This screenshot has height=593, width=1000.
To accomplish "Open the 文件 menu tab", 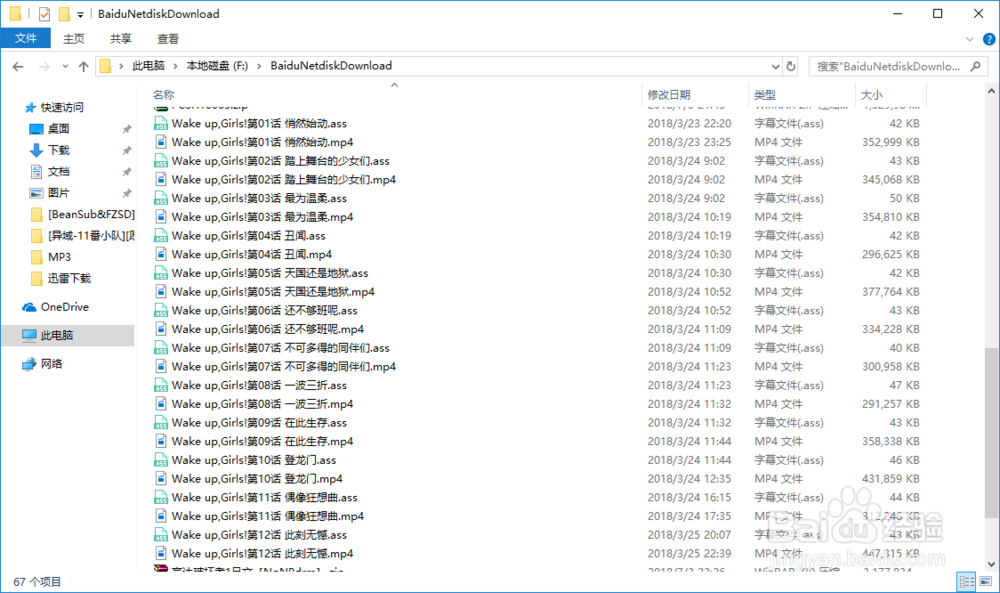I will (x=26, y=39).
